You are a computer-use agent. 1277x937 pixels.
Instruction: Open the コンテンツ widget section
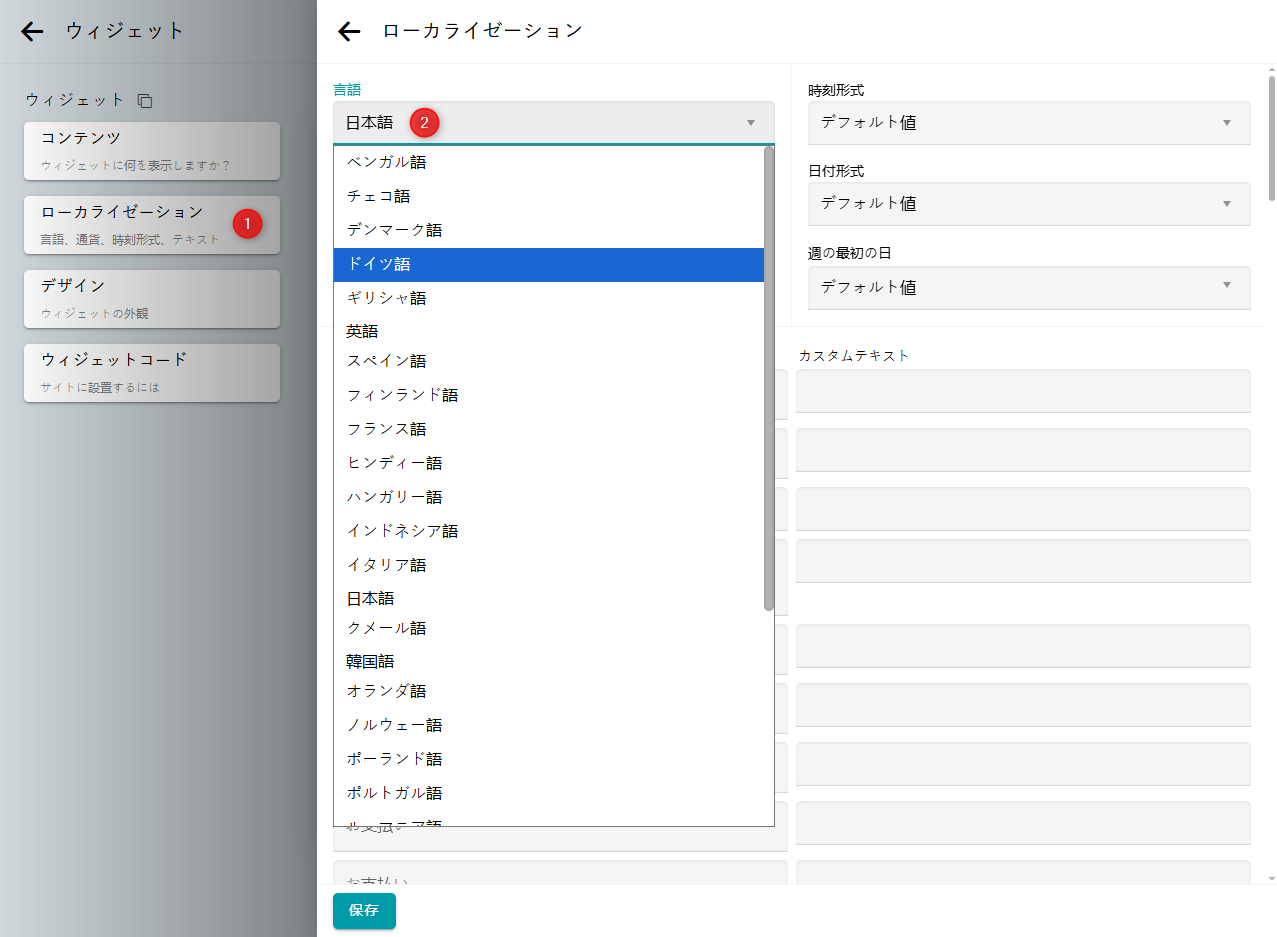tap(152, 151)
